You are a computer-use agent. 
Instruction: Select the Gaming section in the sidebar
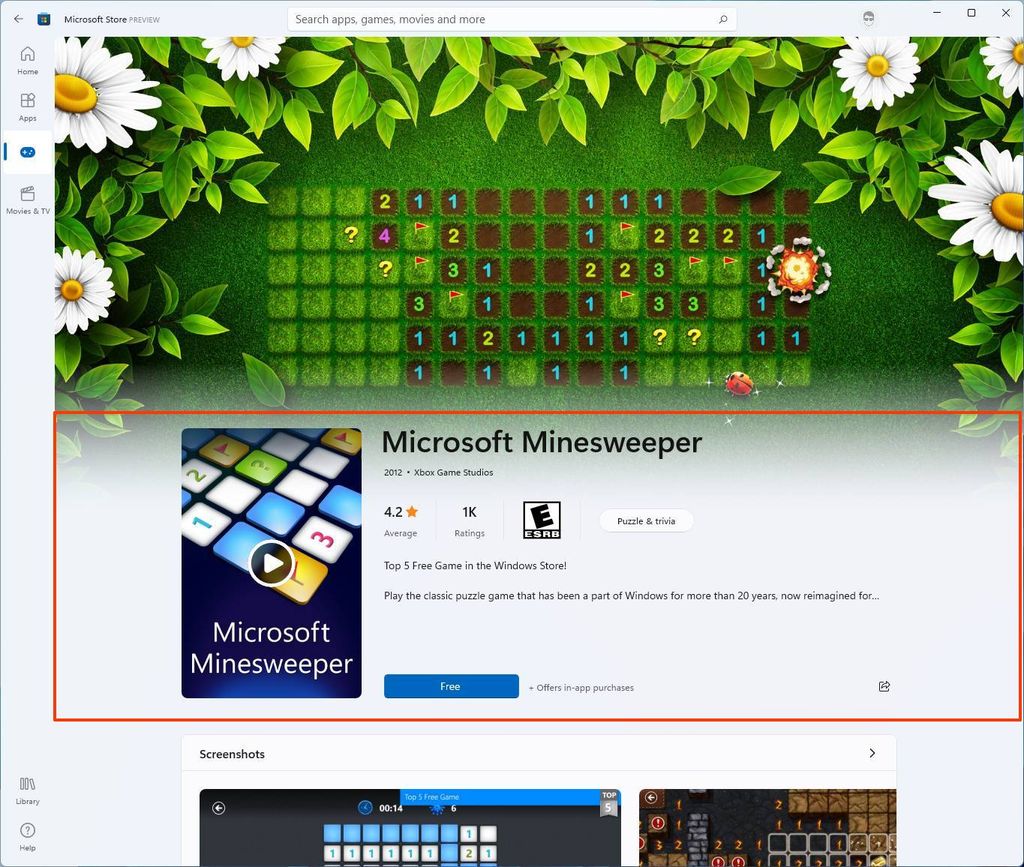27,152
